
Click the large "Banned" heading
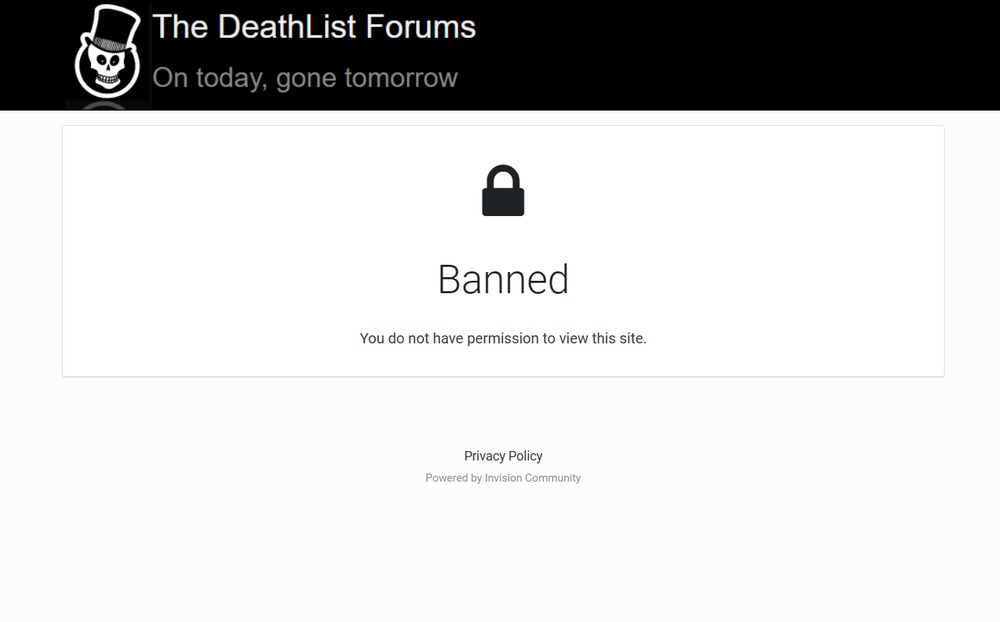(x=503, y=280)
